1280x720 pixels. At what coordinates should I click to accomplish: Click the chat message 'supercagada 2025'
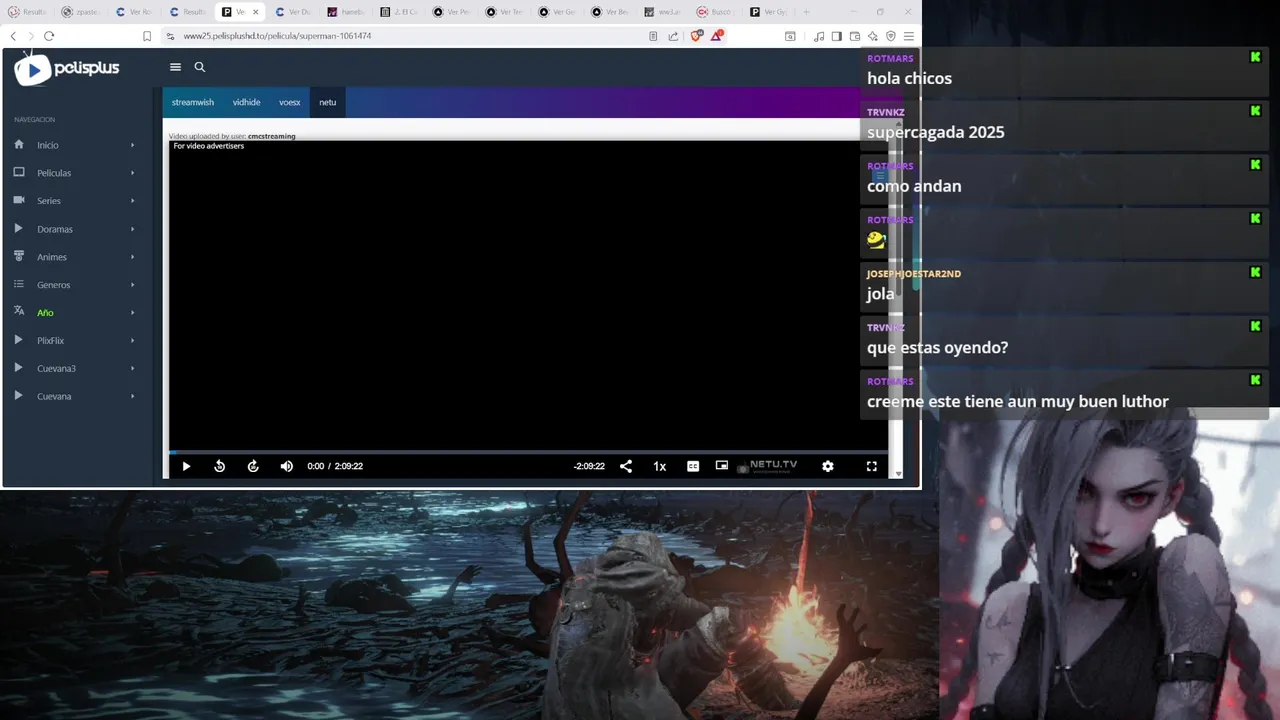click(936, 132)
